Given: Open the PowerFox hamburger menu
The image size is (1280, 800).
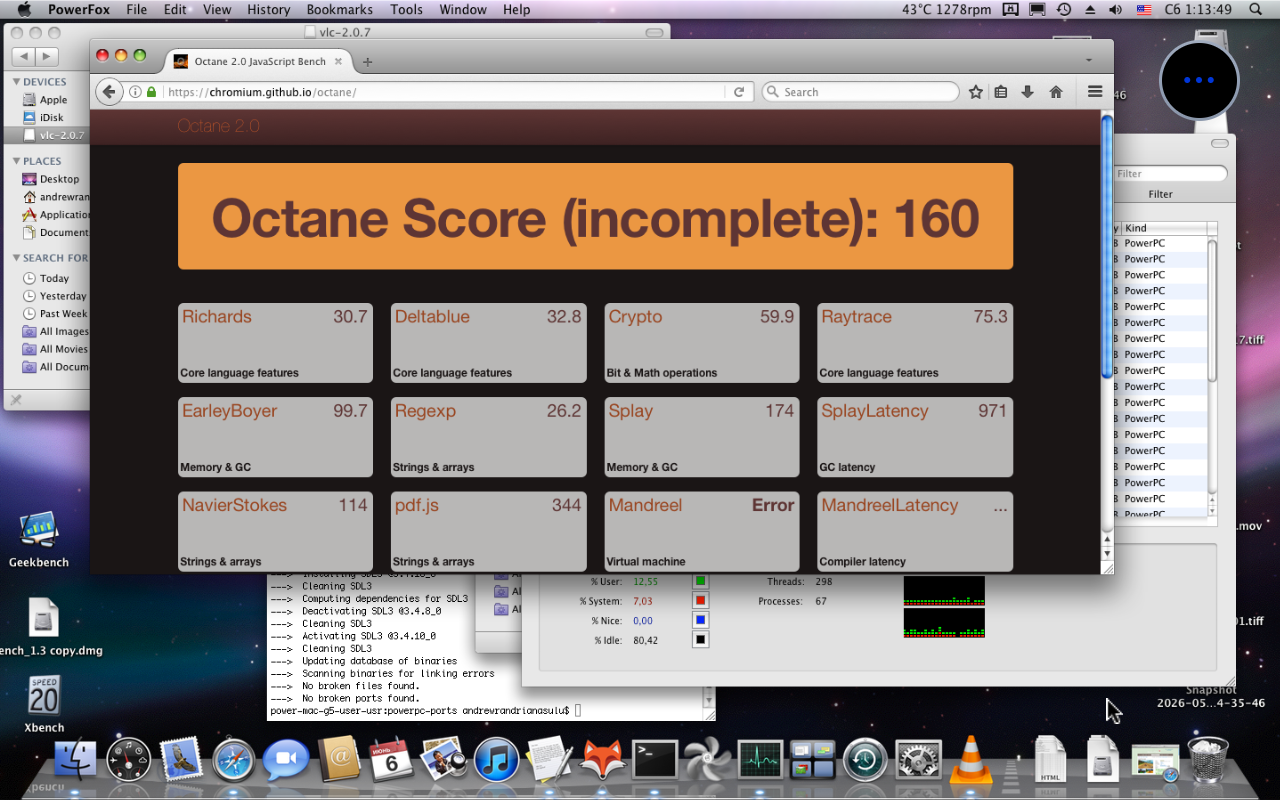Looking at the screenshot, I should (x=1095, y=92).
